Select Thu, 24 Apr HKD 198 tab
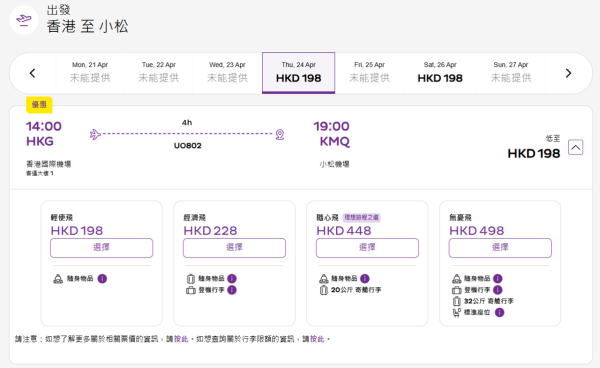 pos(298,73)
